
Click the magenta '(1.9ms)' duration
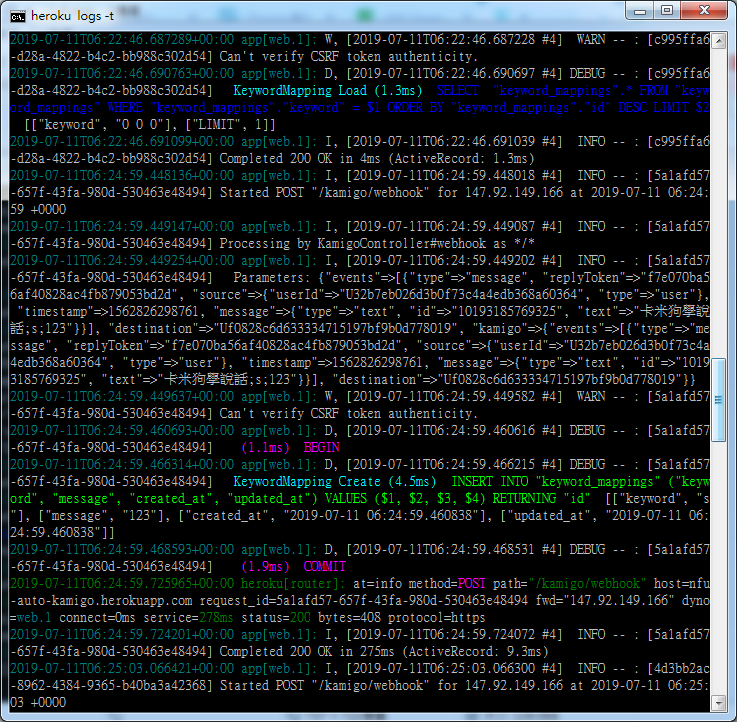click(265, 566)
